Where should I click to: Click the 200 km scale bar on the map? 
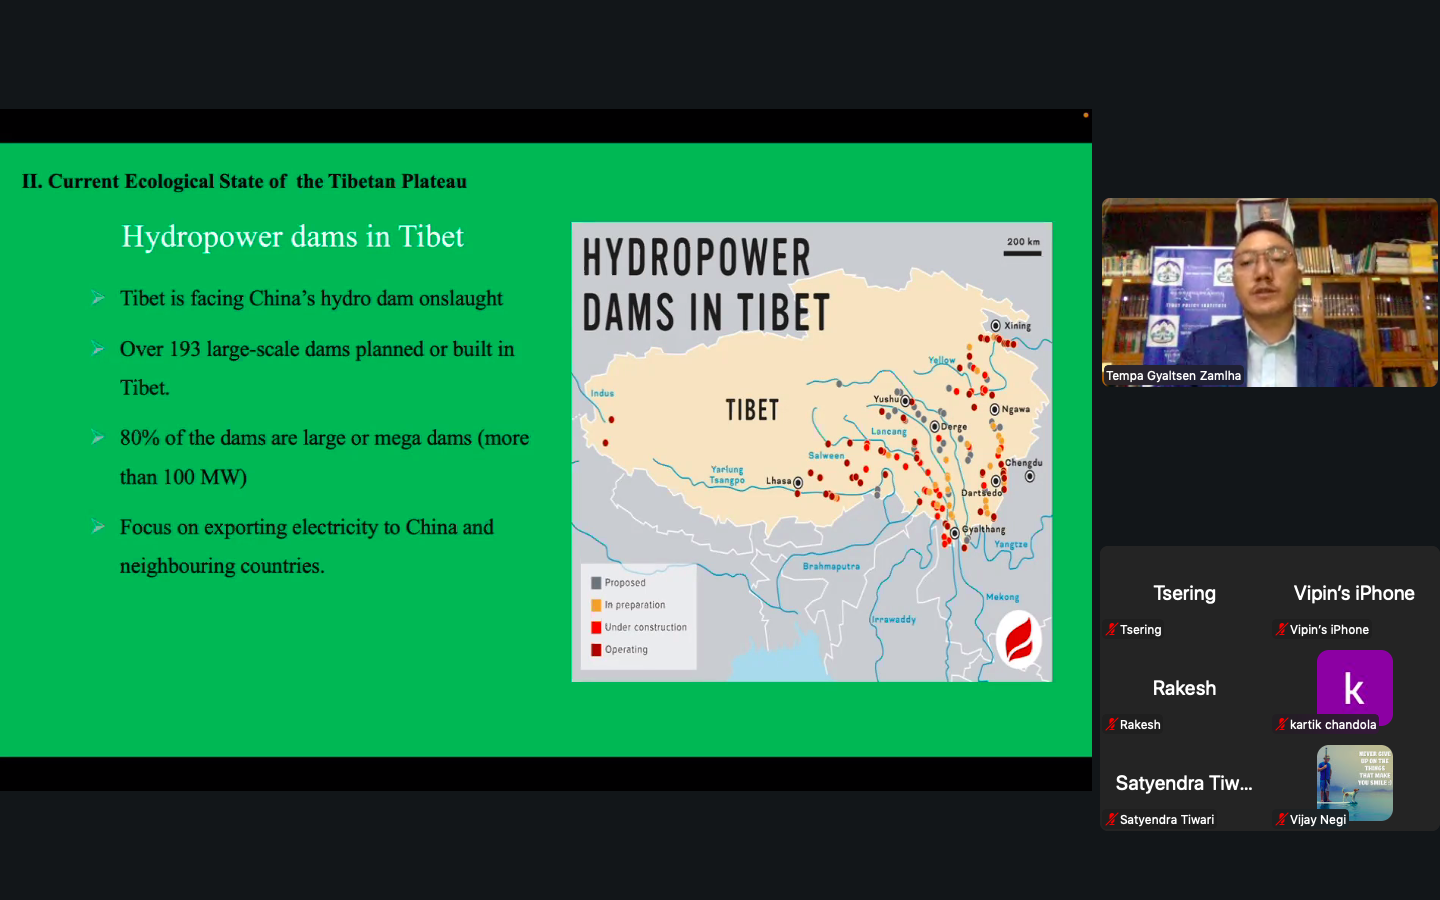[x=1023, y=252]
